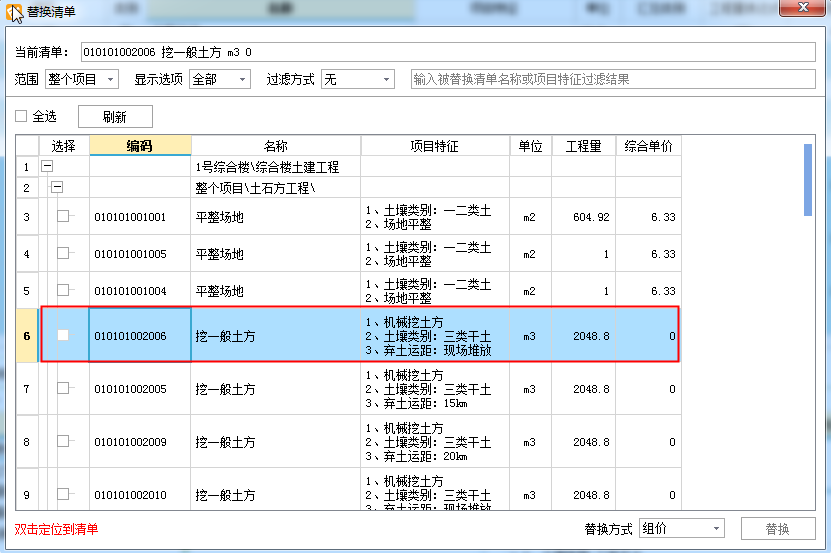Screen dimensions: 831x553
Task: Toggle checkbox for row 9 挖一般土方
Action: point(64,495)
